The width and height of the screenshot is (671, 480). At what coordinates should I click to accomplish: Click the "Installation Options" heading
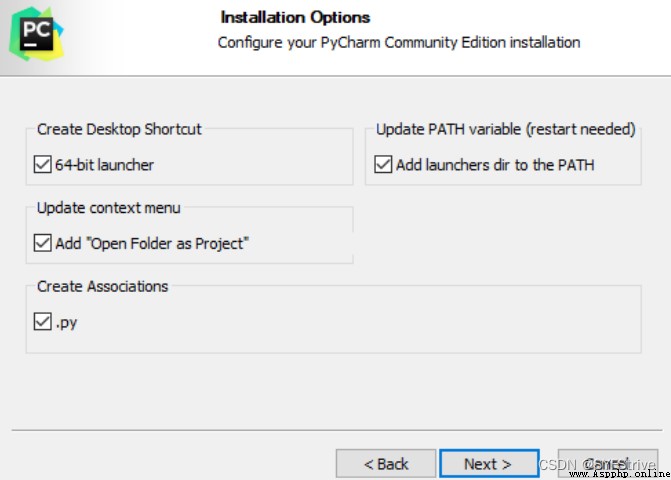coord(295,18)
